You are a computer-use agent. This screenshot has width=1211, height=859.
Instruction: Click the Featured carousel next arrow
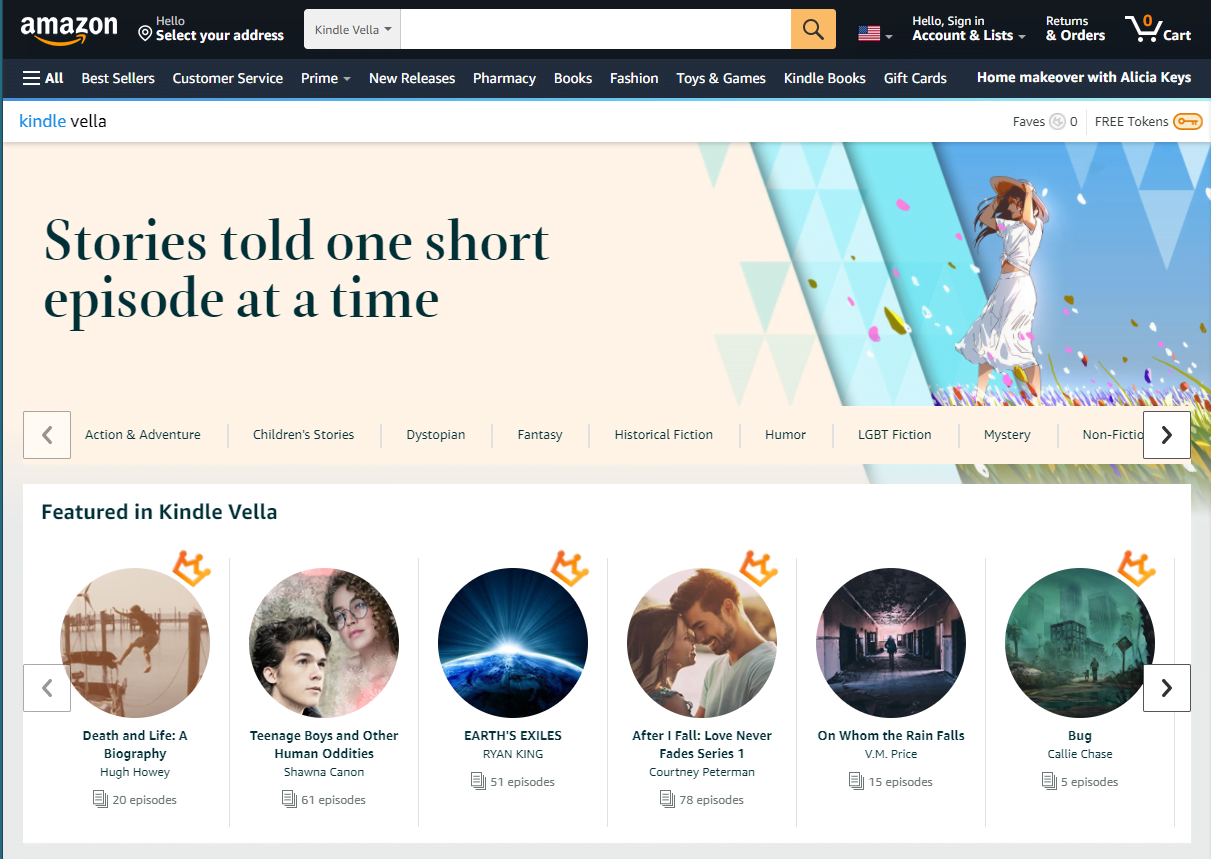tap(1167, 688)
